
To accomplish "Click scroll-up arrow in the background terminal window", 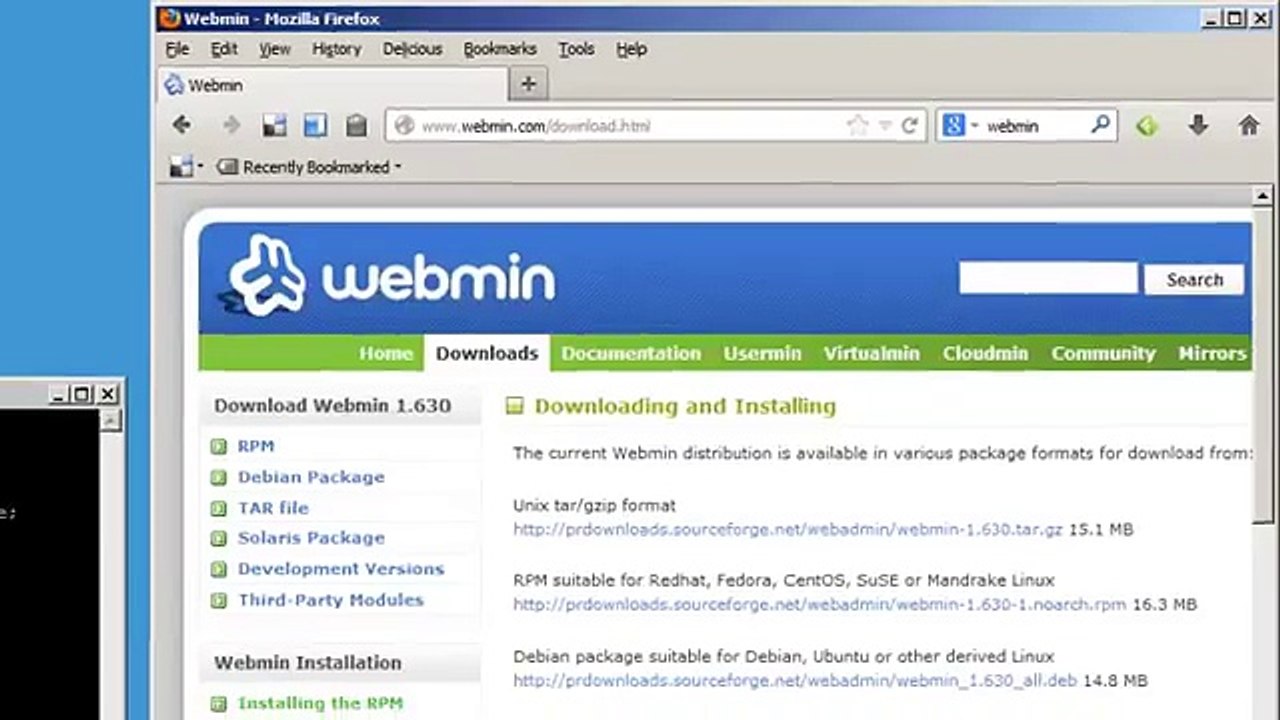I will pos(111,420).
